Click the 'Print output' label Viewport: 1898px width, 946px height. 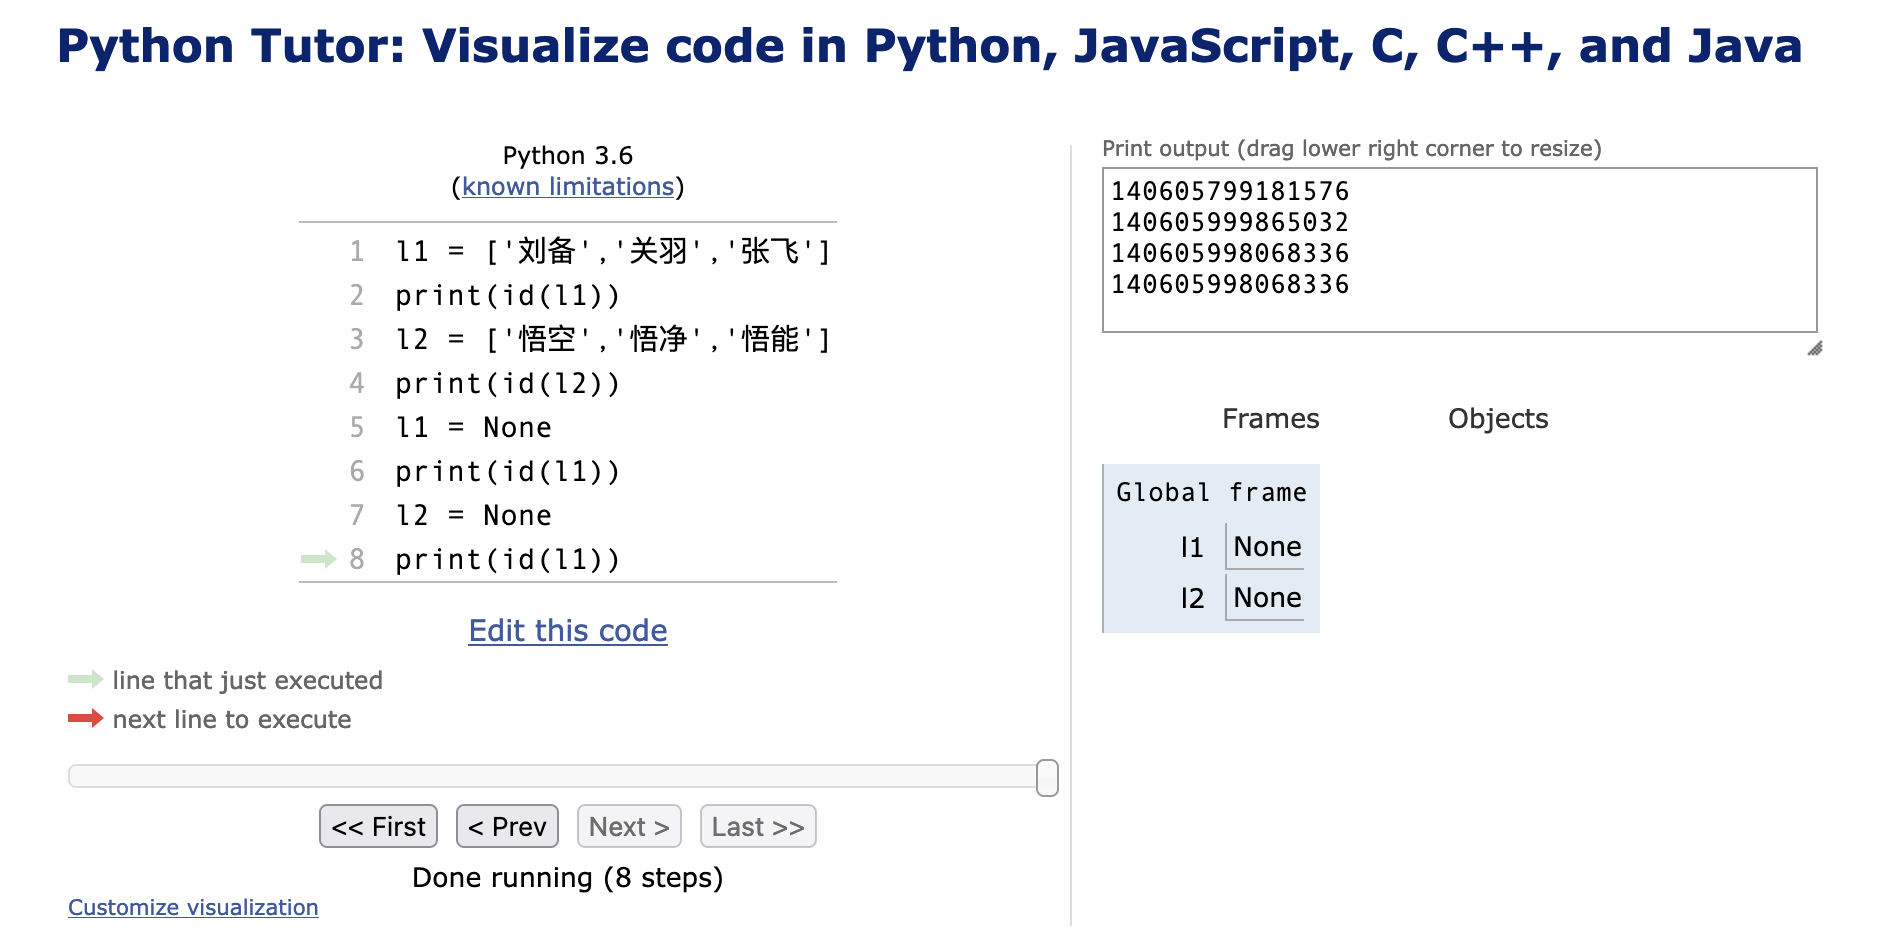(x=1351, y=149)
